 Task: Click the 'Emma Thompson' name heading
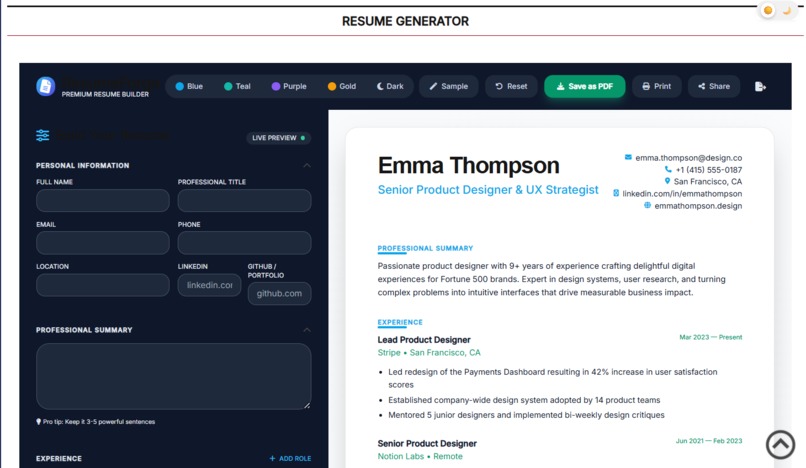click(468, 166)
